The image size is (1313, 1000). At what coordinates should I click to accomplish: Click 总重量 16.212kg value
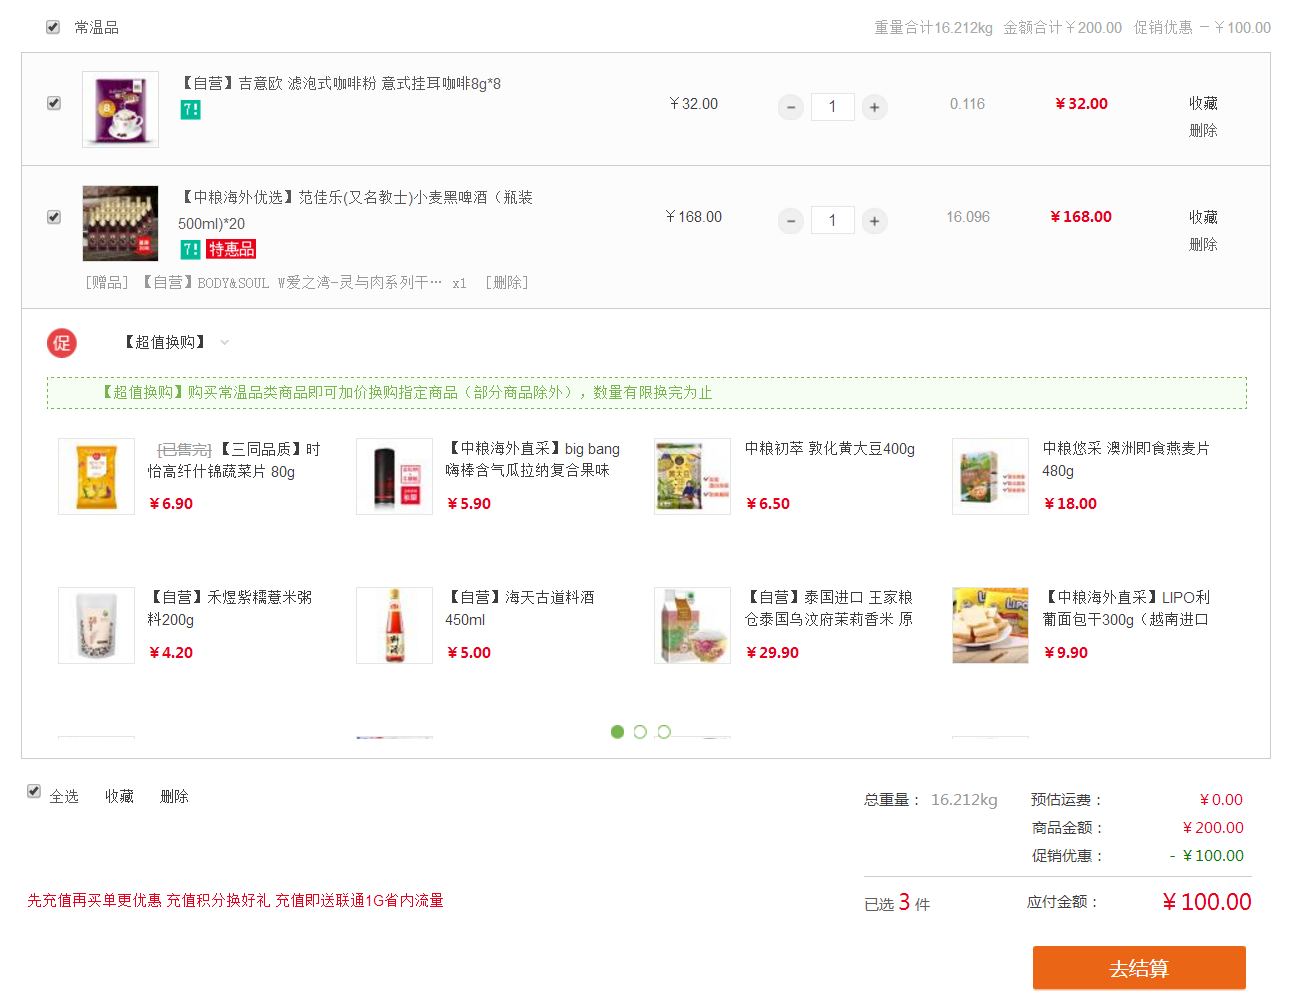[x=964, y=800]
